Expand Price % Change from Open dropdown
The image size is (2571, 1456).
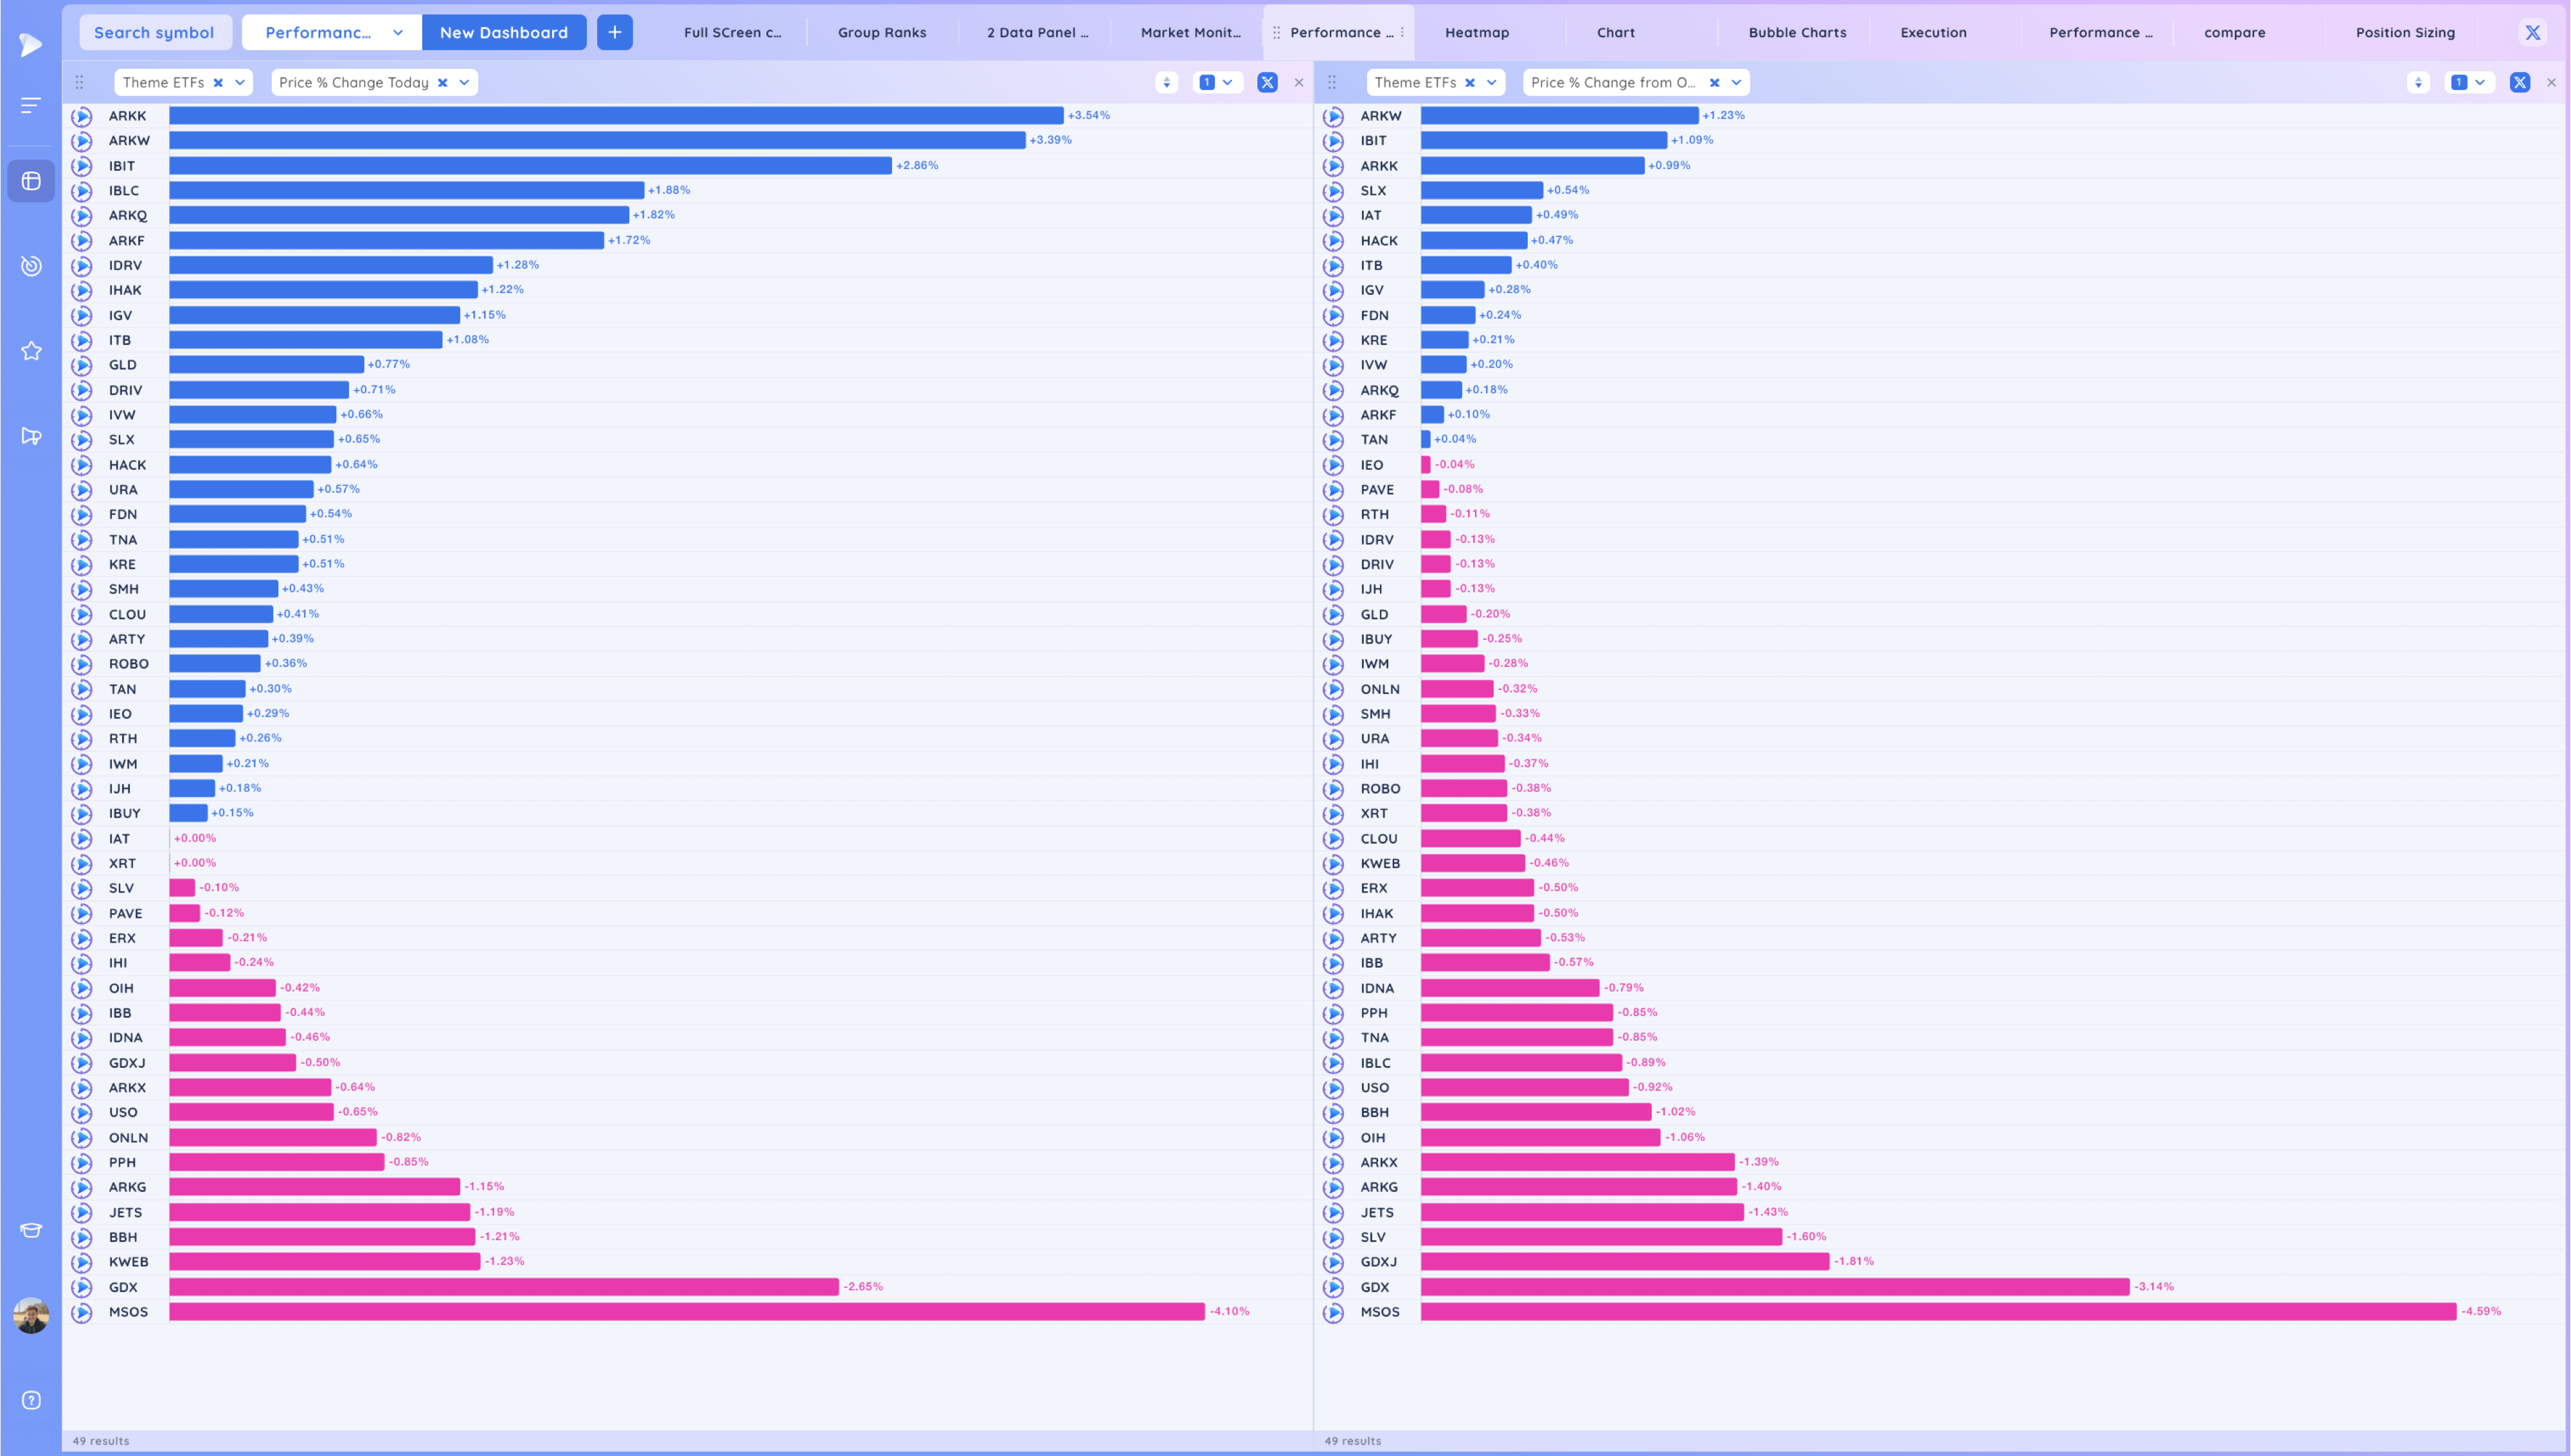1736,83
